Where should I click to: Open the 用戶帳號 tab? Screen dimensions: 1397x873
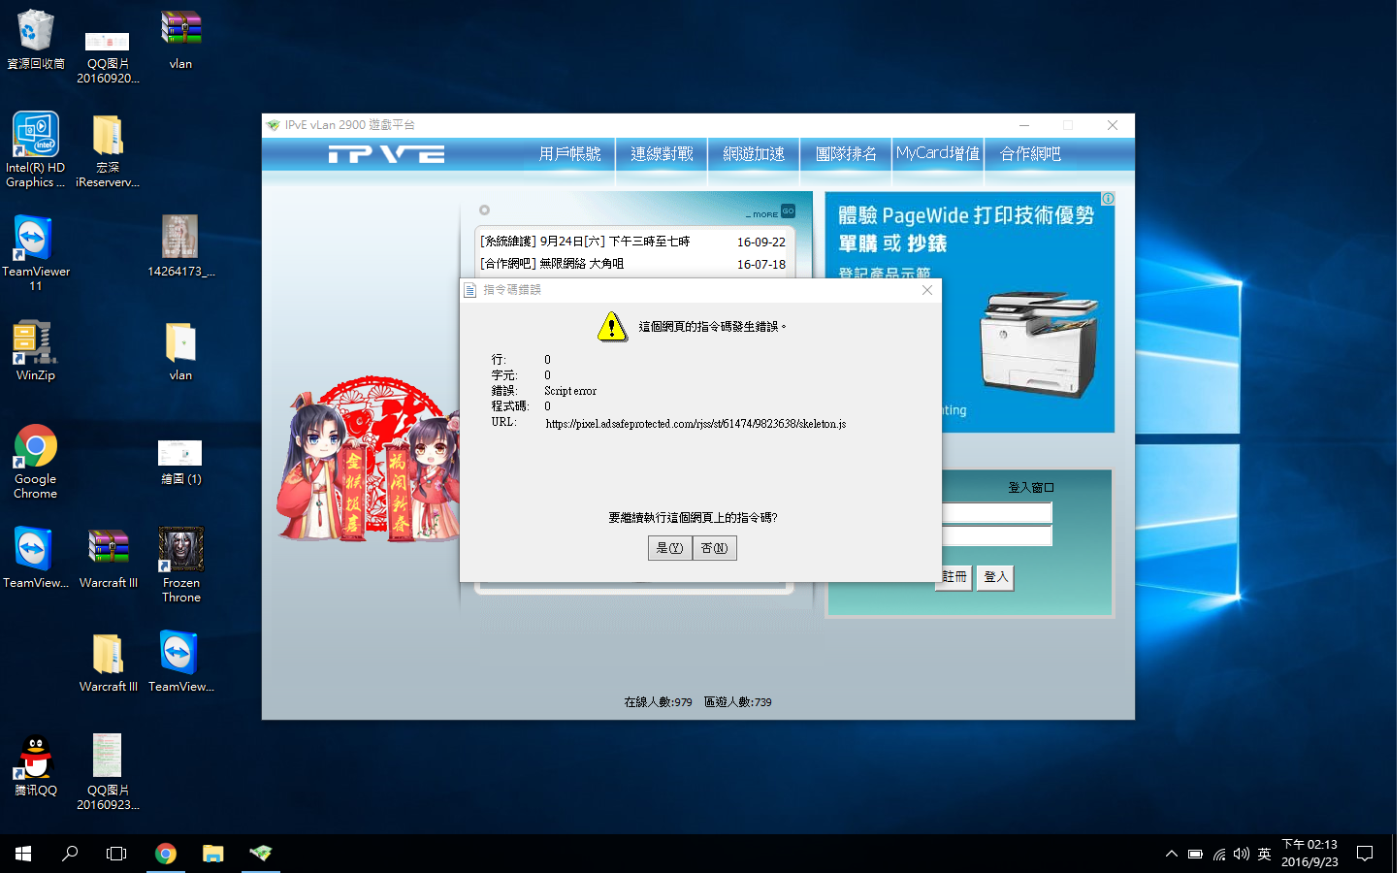point(570,154)
